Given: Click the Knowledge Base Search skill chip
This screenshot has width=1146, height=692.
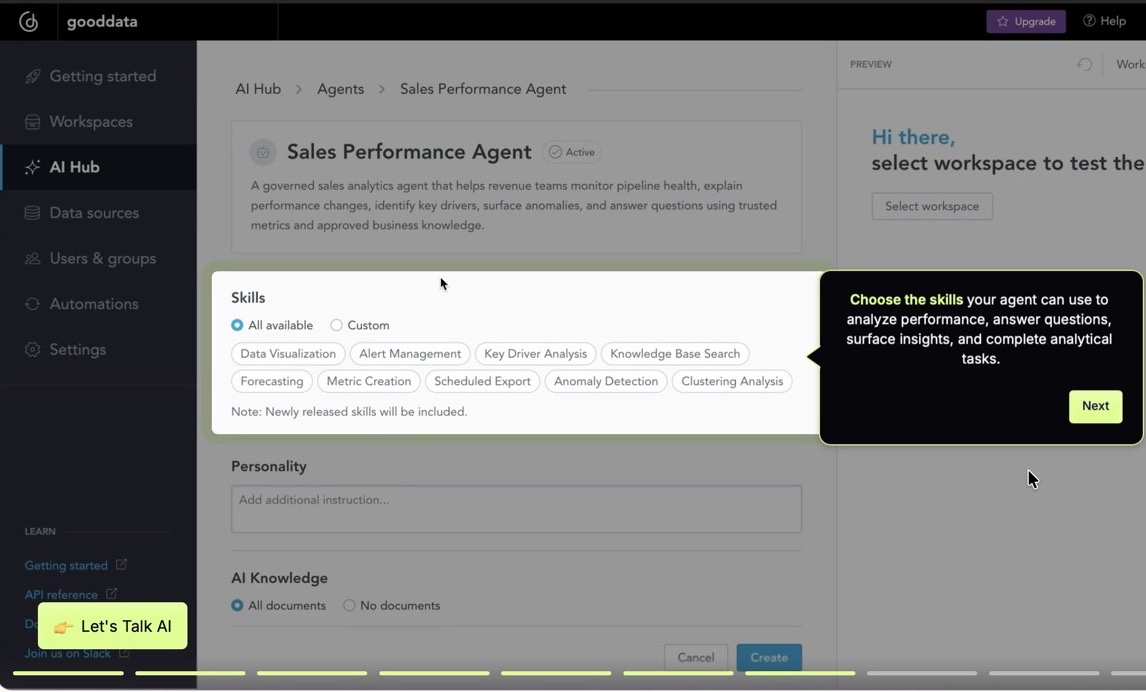Looking at the screenshot, I should [675, 354].
